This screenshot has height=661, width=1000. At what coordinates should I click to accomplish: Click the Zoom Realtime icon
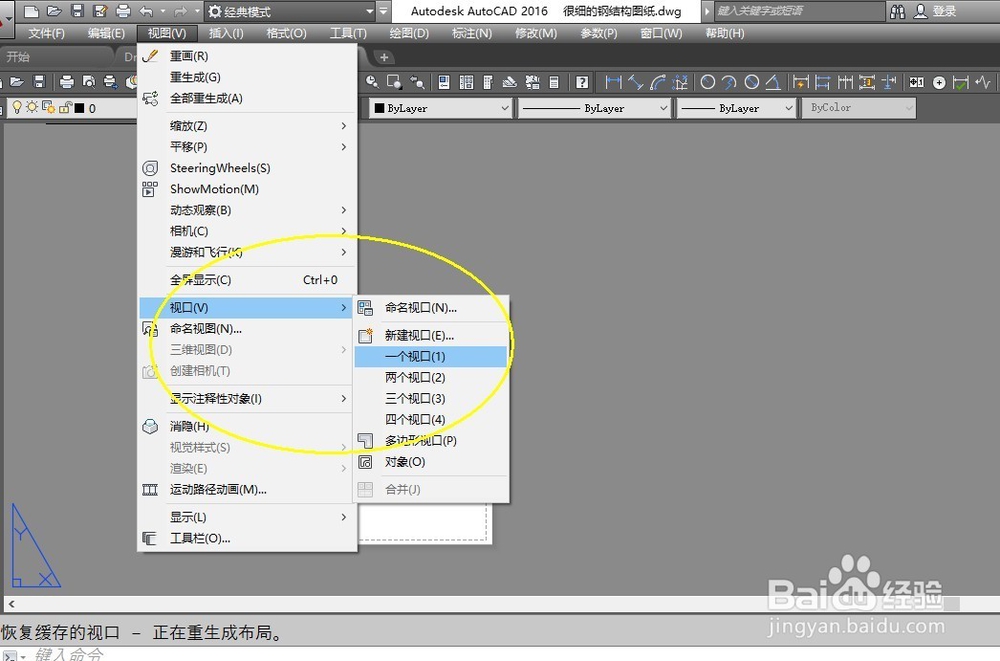click(x=372, y=82)
